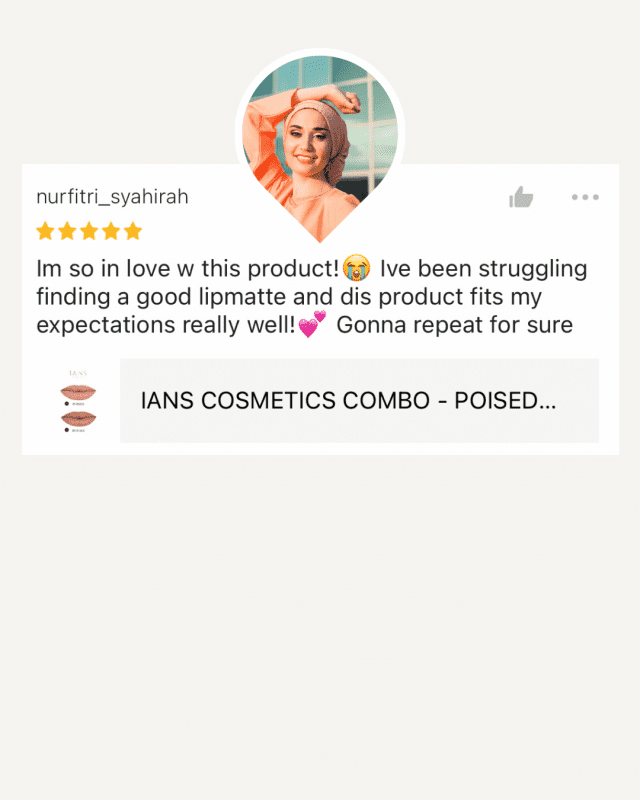Click the "Im so in love" review line
This screenshot has height=800, width=640.
[x=311, y=268]
